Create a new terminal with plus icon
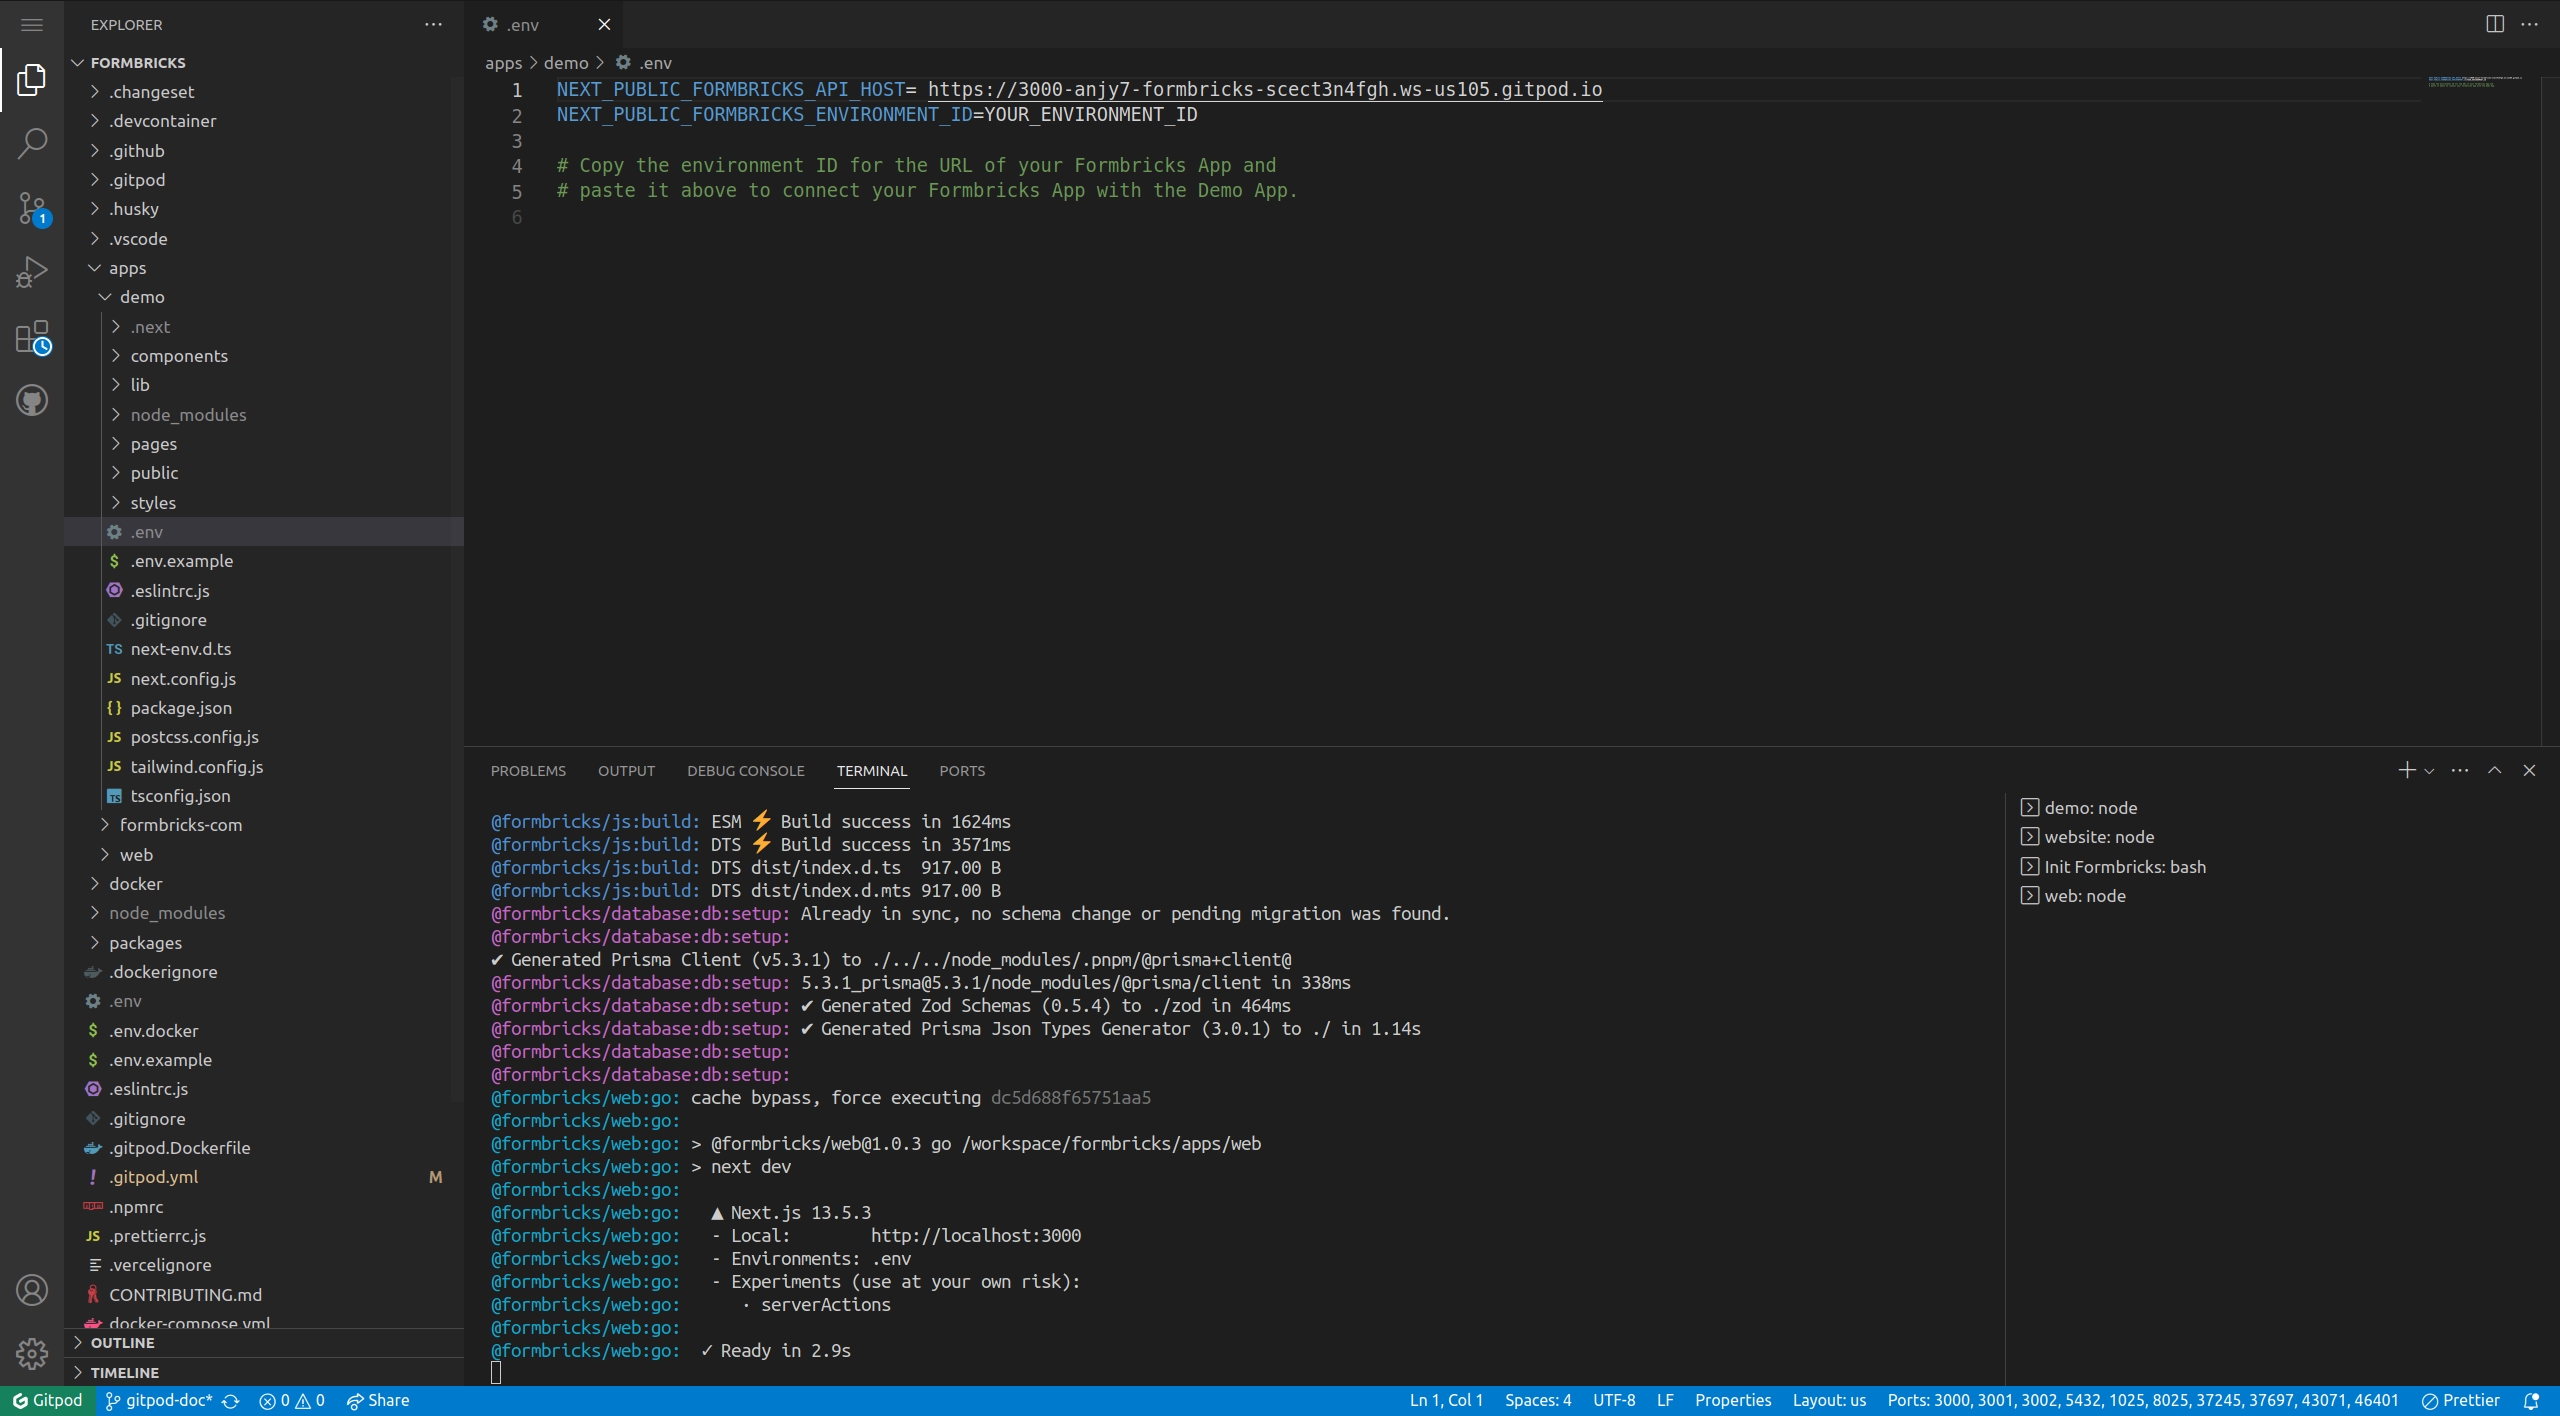 (2406, 770)
